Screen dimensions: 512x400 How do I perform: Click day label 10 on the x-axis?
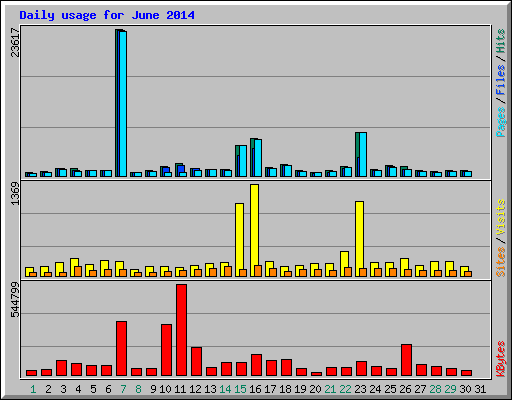[165, 389]
